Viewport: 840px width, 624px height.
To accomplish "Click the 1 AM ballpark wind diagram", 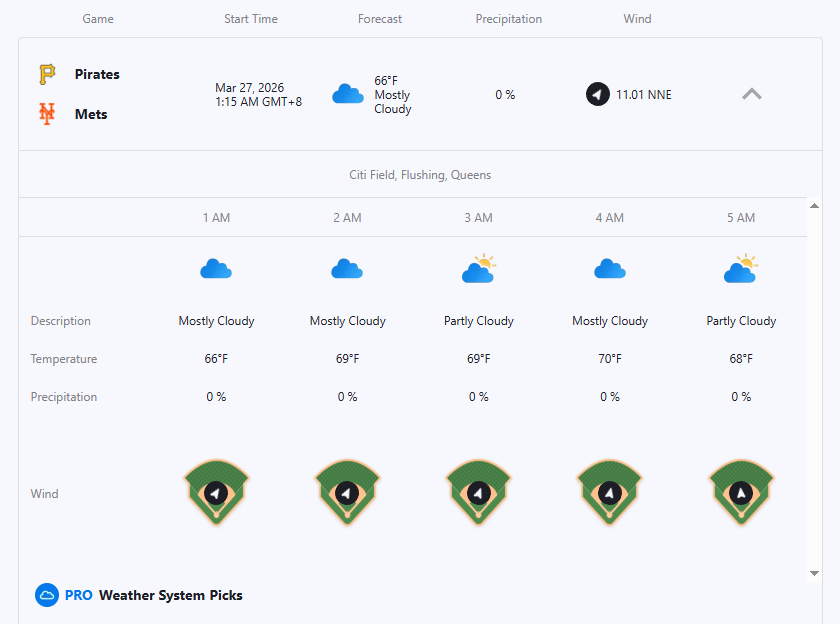I will 216,492.
